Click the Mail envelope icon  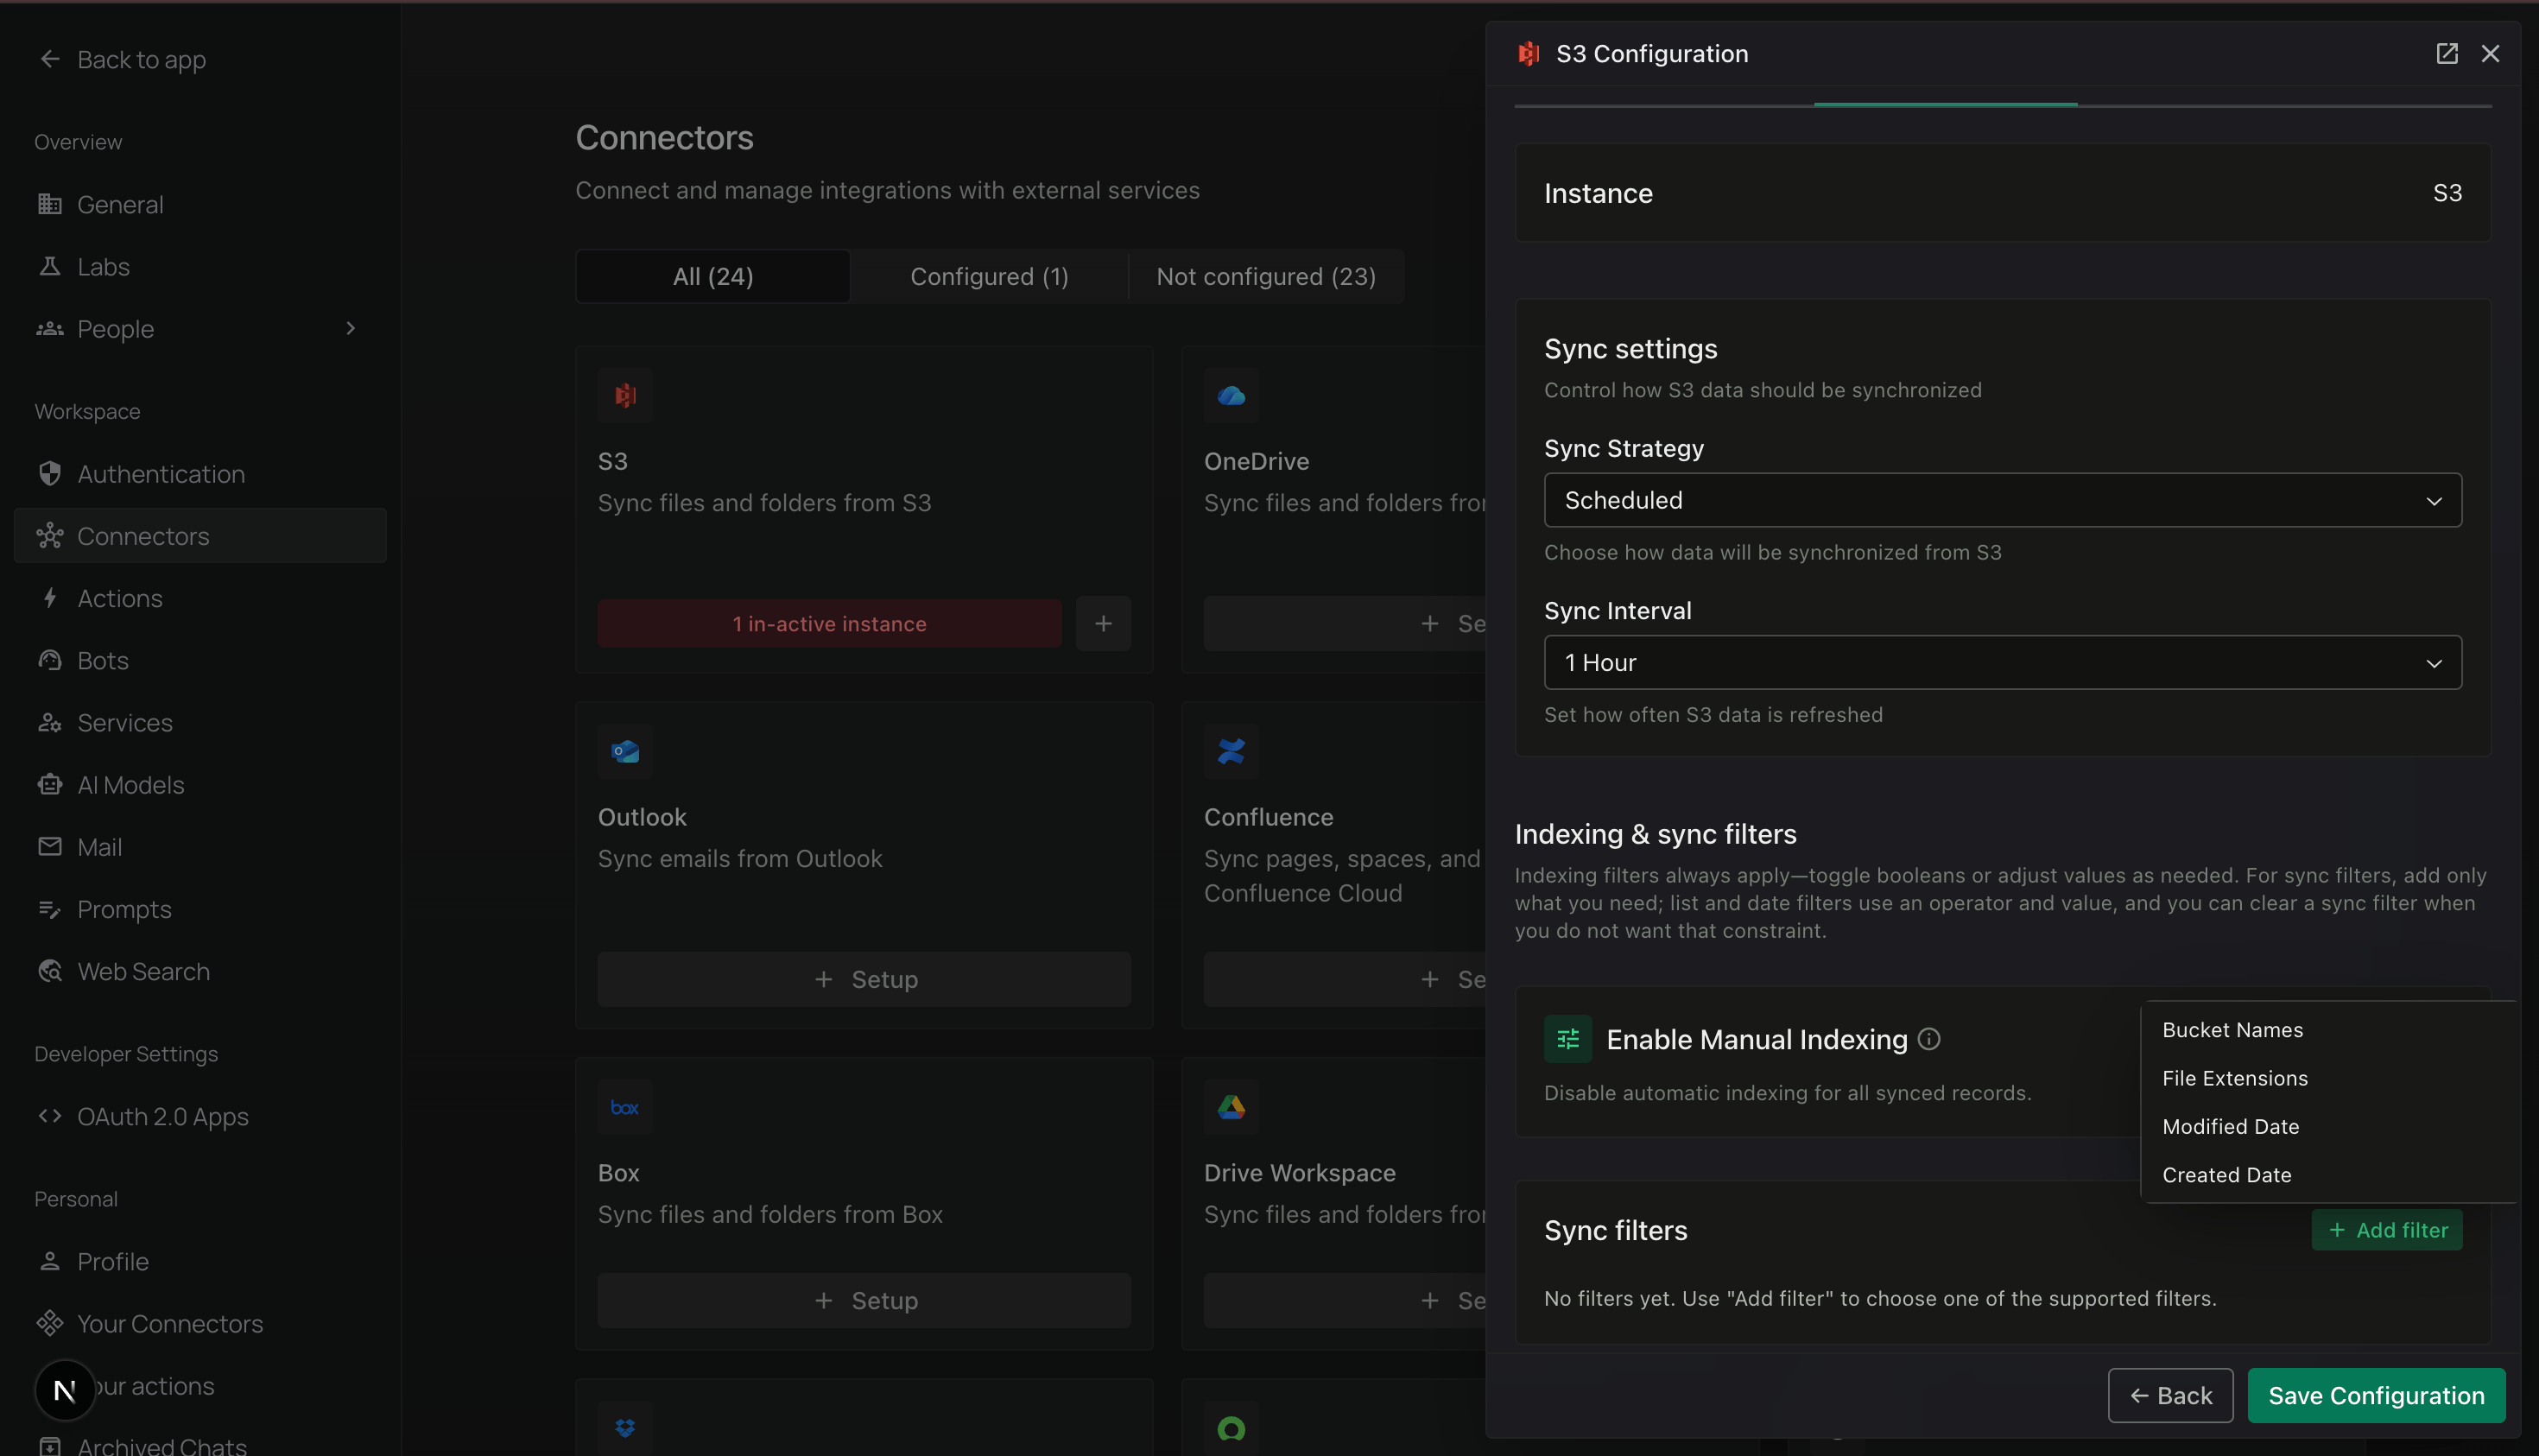click(50, 847)
